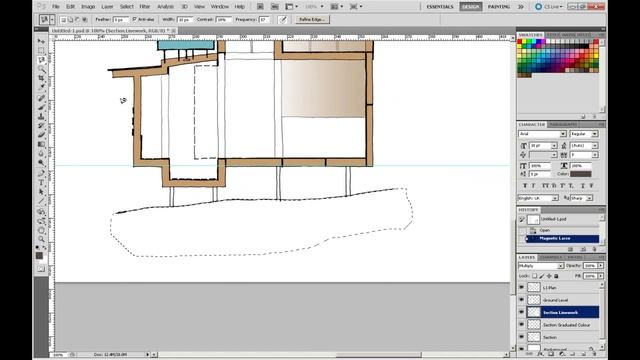Toggle the lock all padlock option
The image size is (640, 360).
click(x=556, y=276)
